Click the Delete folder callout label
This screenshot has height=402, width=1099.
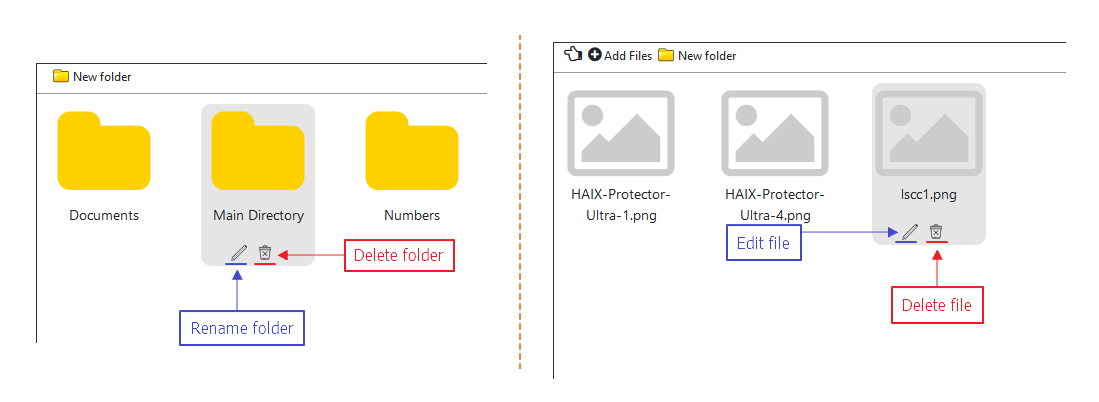pos(399,256)
